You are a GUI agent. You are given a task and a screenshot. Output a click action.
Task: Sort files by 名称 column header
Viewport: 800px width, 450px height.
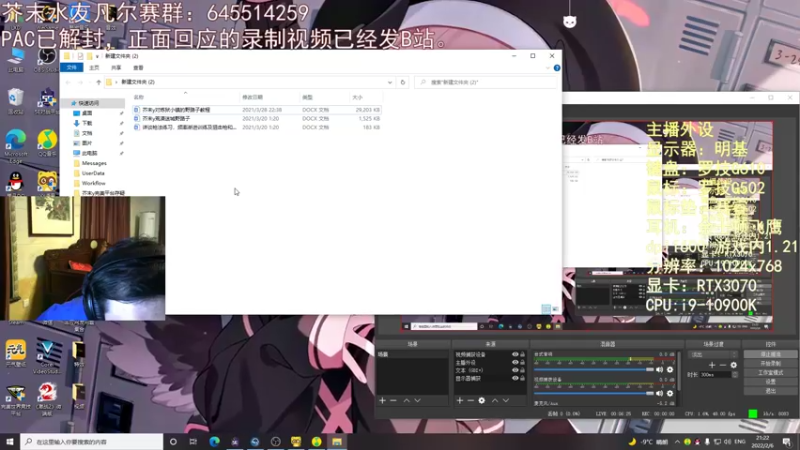(185, 97)
